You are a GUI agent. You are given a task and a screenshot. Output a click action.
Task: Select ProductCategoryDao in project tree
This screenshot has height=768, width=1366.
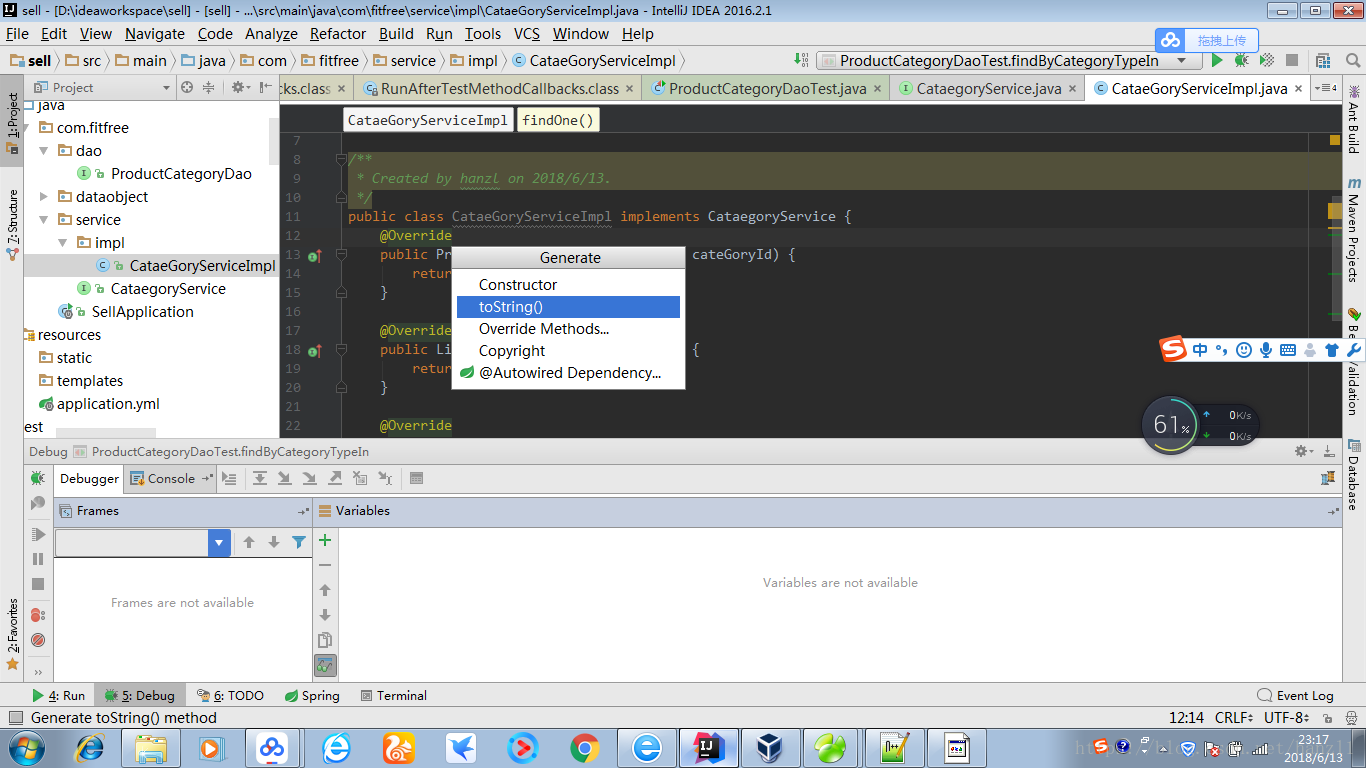click(x=181, y=174)
